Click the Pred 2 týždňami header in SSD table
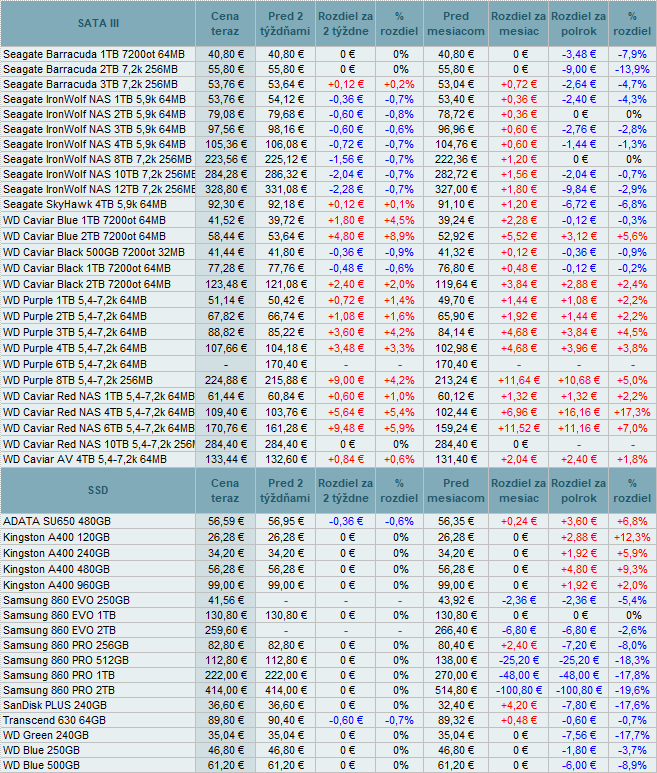Image resolution: width=657 pixels, height=773 pixels. (285, 491)
